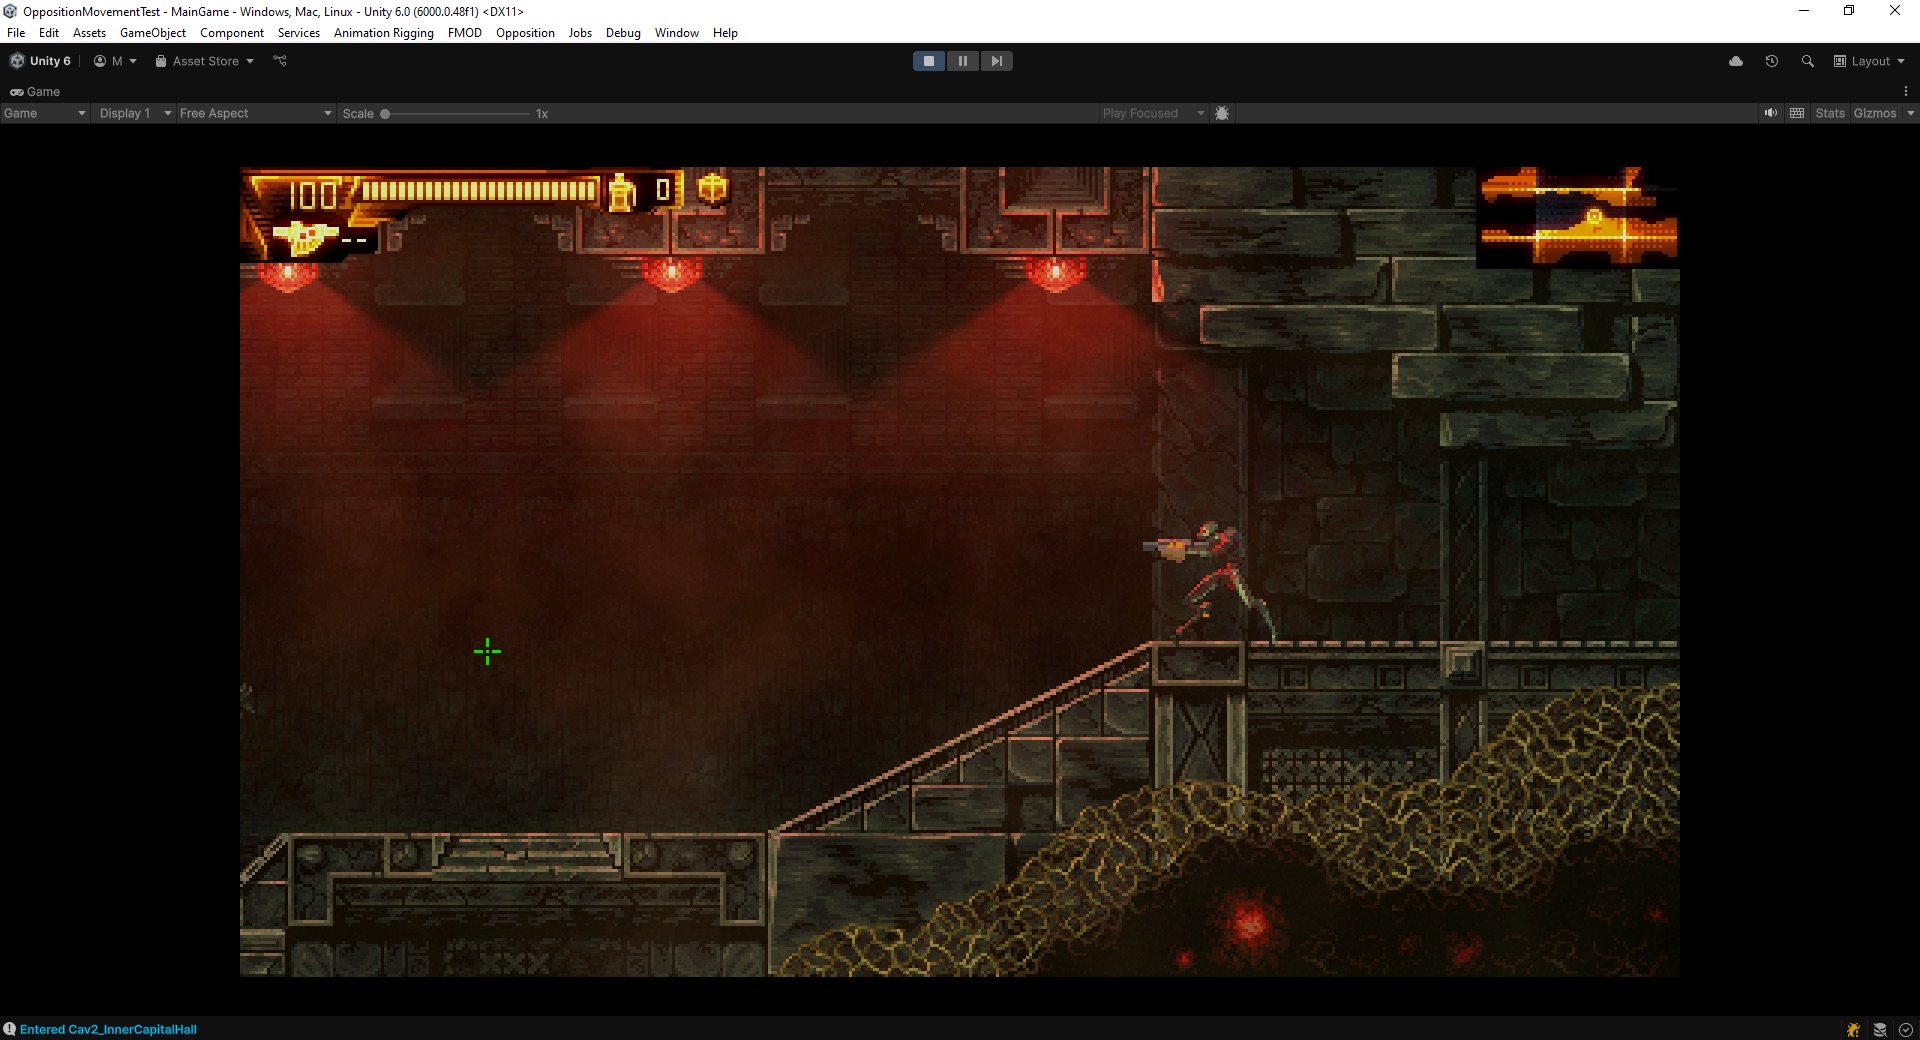Image resolution: width=1920 pixels, height=1040 pixels.
Task: Open the Window menu
Action: point(677,33)
